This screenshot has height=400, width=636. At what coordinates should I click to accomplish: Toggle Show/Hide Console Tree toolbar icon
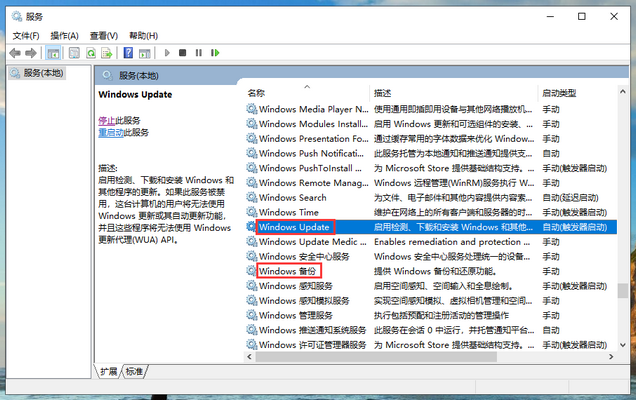tap(53, 52)
